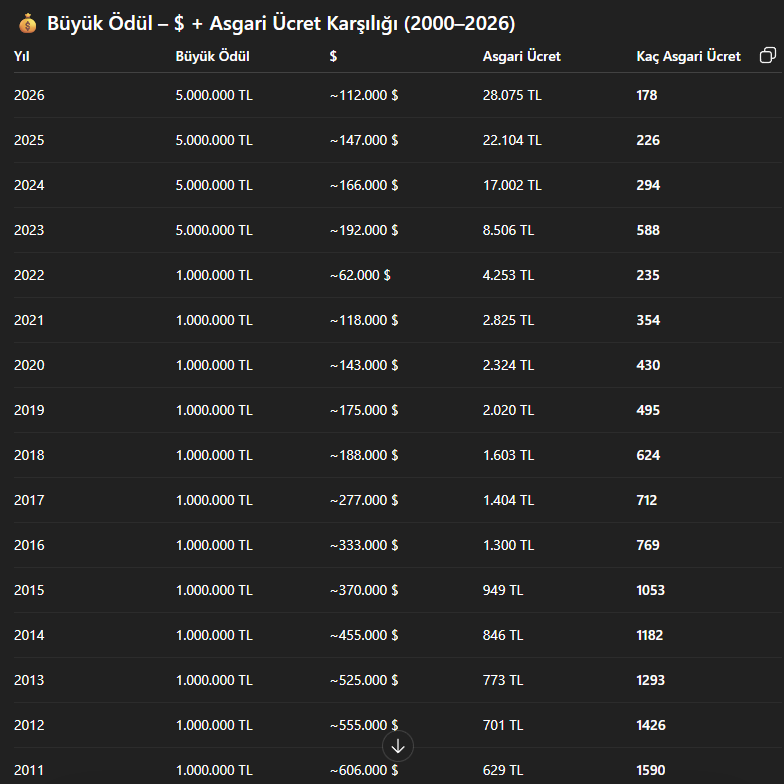Select the 2013 year cell
The image size is (784, 784).
pyautogui.click(x=29, y=681)
